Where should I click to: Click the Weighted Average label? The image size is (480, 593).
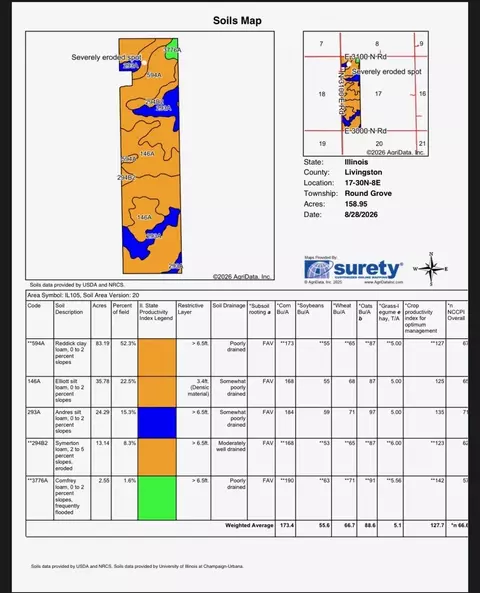point(249,525)
